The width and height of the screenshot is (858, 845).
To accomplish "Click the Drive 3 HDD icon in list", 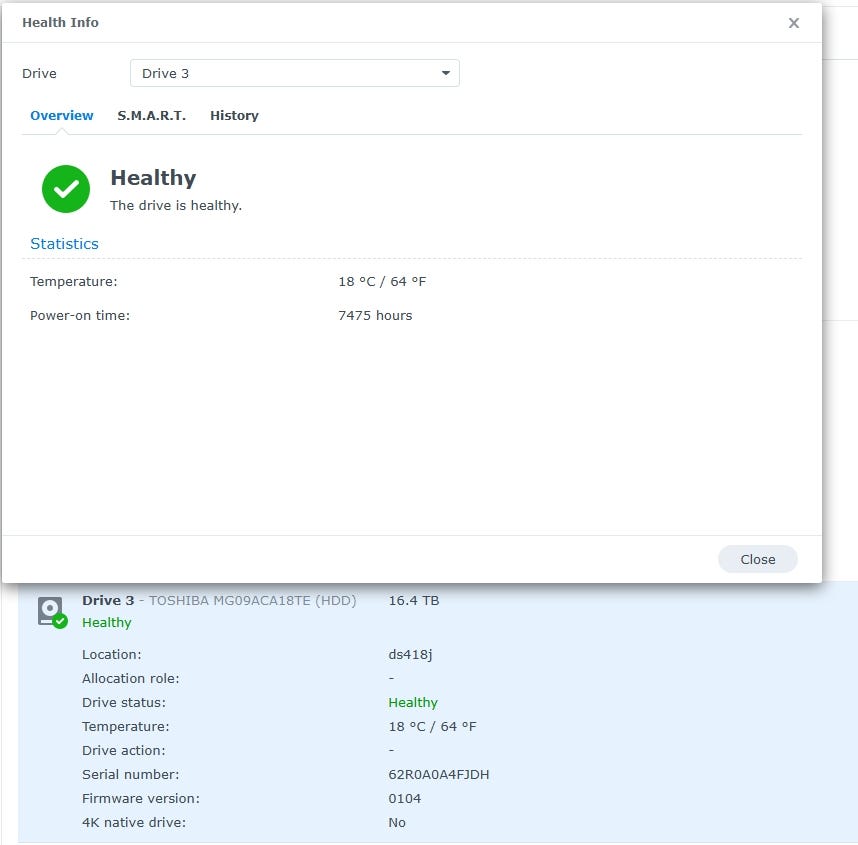I will tap(53, 613).
